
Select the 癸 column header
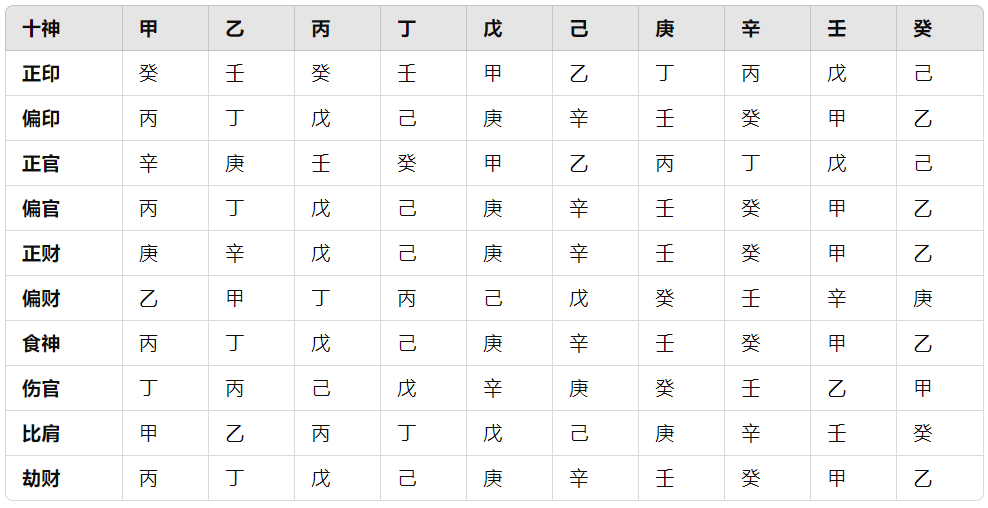[x=923, y=29]
